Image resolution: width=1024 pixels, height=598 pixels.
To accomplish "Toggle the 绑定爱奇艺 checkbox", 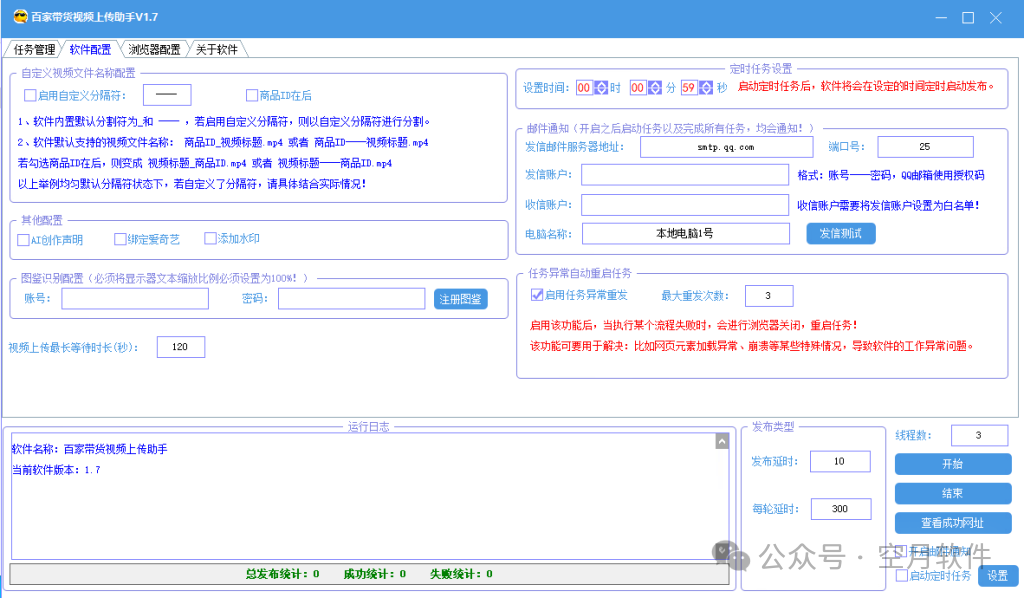I will pyautogui.click(x=120, y=239).
